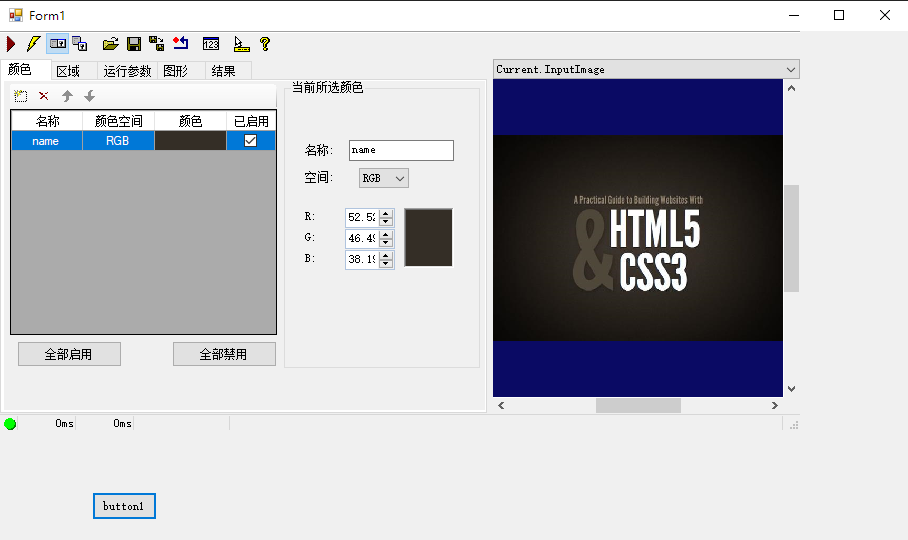Switch to the 运行参数 tab
908x540 pixels.
(127, 71)
